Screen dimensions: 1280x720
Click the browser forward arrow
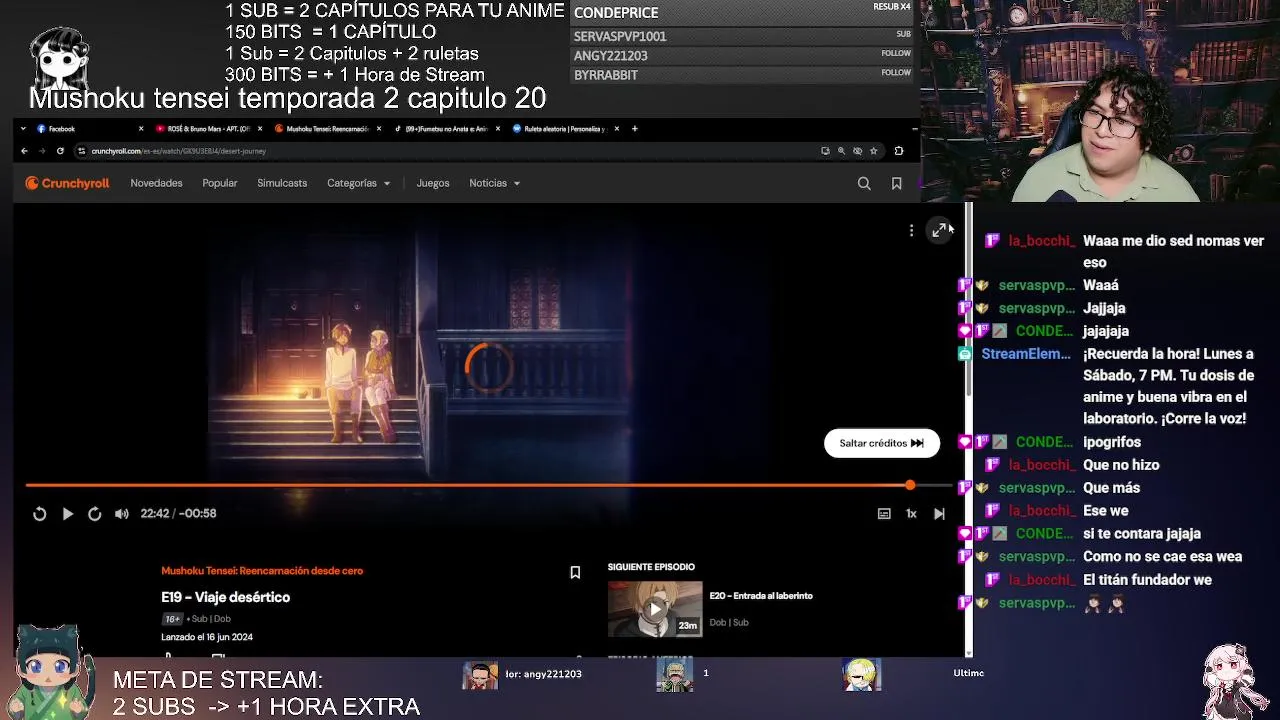[42, 151]
